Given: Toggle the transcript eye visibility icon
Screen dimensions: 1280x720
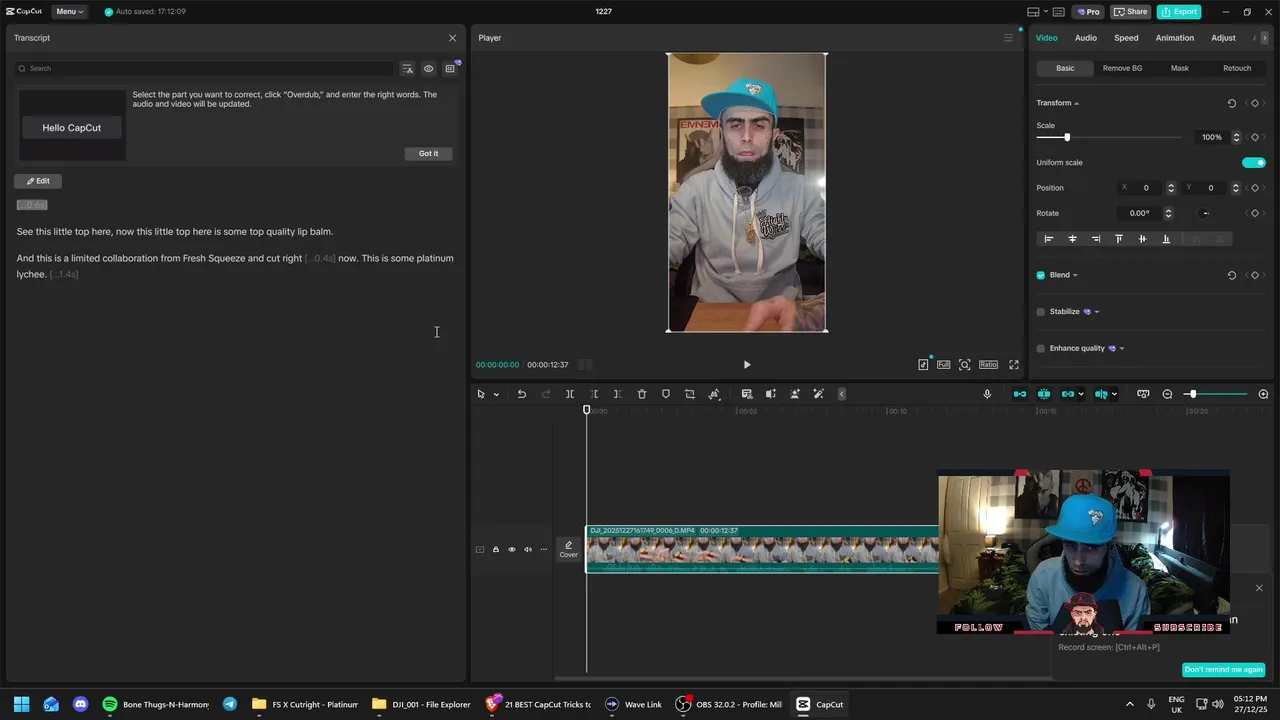Looking at the screenshot, I should pyautogui.click(x=428, y=69).
